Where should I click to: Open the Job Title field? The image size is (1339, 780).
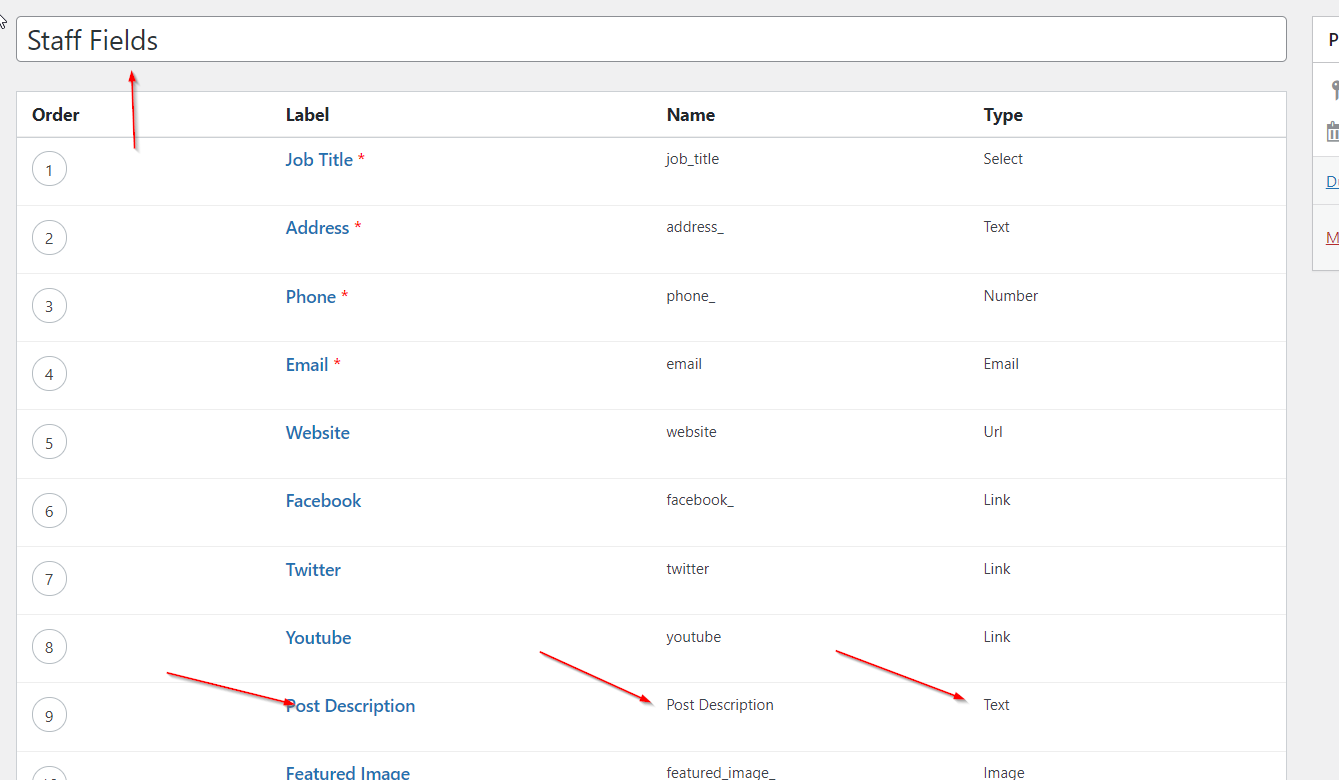point(319,160)
